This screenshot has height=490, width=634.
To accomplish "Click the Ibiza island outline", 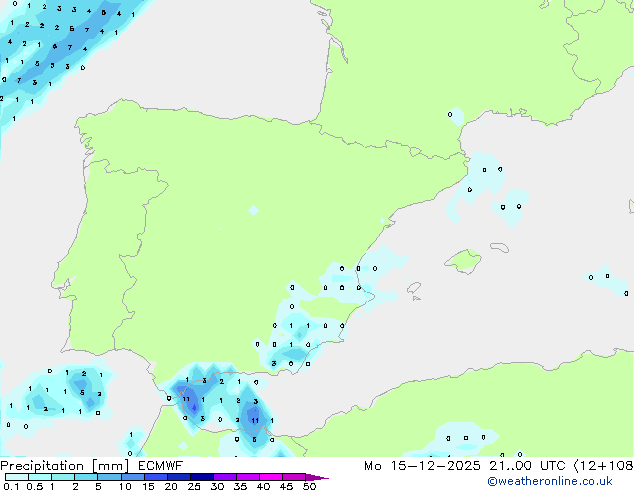I will [x=414, y=288].
